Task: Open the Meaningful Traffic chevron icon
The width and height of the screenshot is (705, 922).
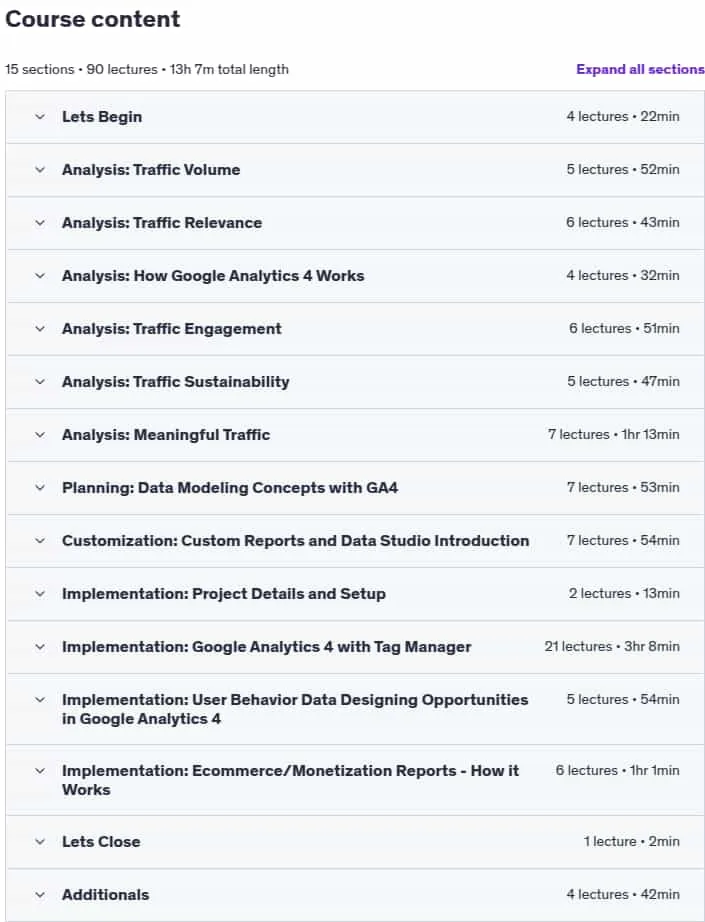Action: click(40, 435)
